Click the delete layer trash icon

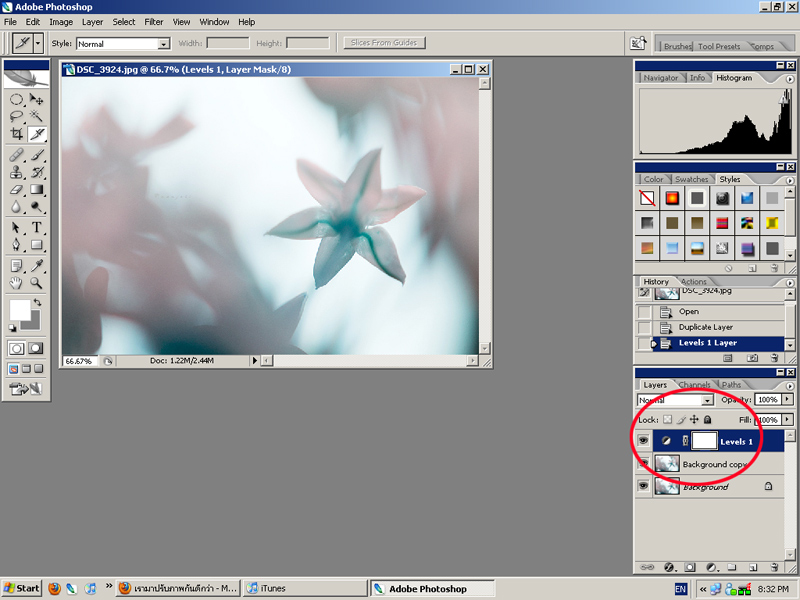click(x=774, y=567)
